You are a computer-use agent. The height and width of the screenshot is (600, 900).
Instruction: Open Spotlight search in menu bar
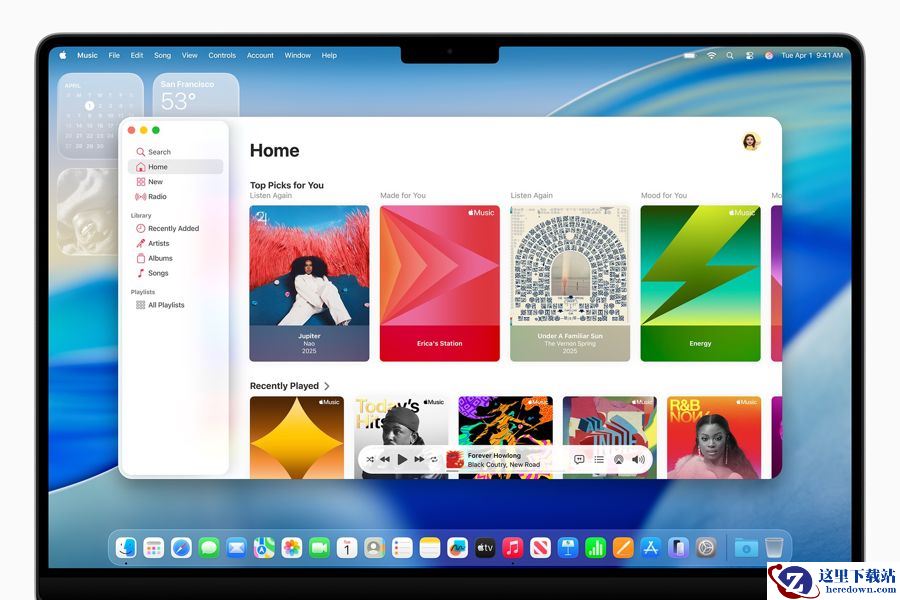(730, 55)
